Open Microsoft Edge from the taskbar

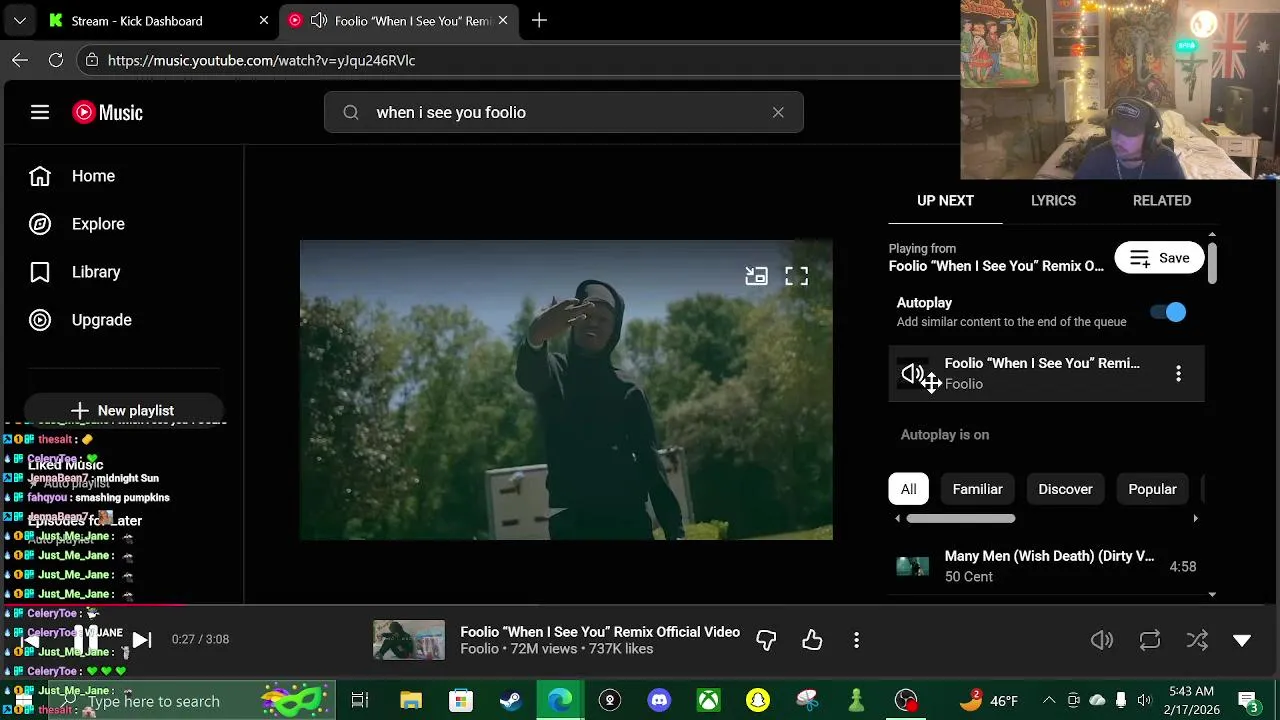[x=560, y=700]
